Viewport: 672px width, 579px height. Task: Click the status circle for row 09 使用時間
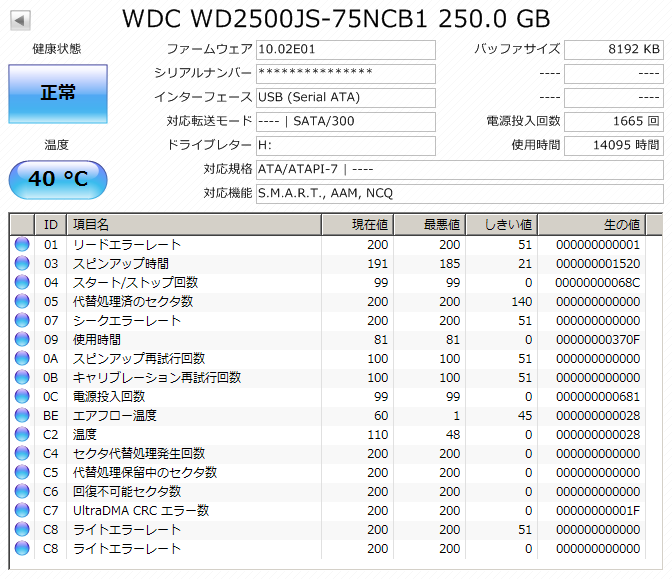click(x=22, y=339)
